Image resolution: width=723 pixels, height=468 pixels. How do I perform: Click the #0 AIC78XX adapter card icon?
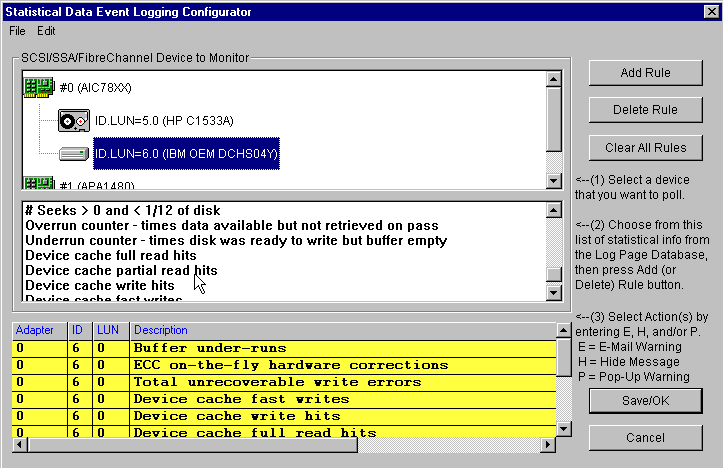click(39, 87)
